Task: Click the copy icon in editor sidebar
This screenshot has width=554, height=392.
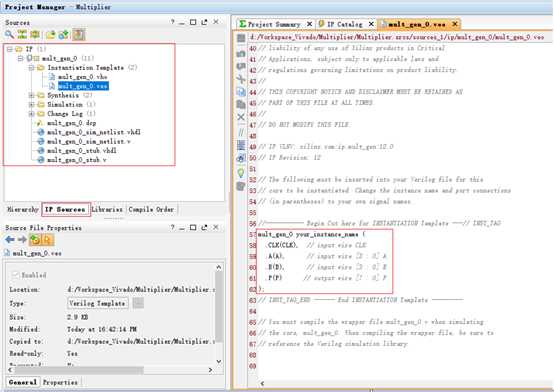Action: coord(241,92)
